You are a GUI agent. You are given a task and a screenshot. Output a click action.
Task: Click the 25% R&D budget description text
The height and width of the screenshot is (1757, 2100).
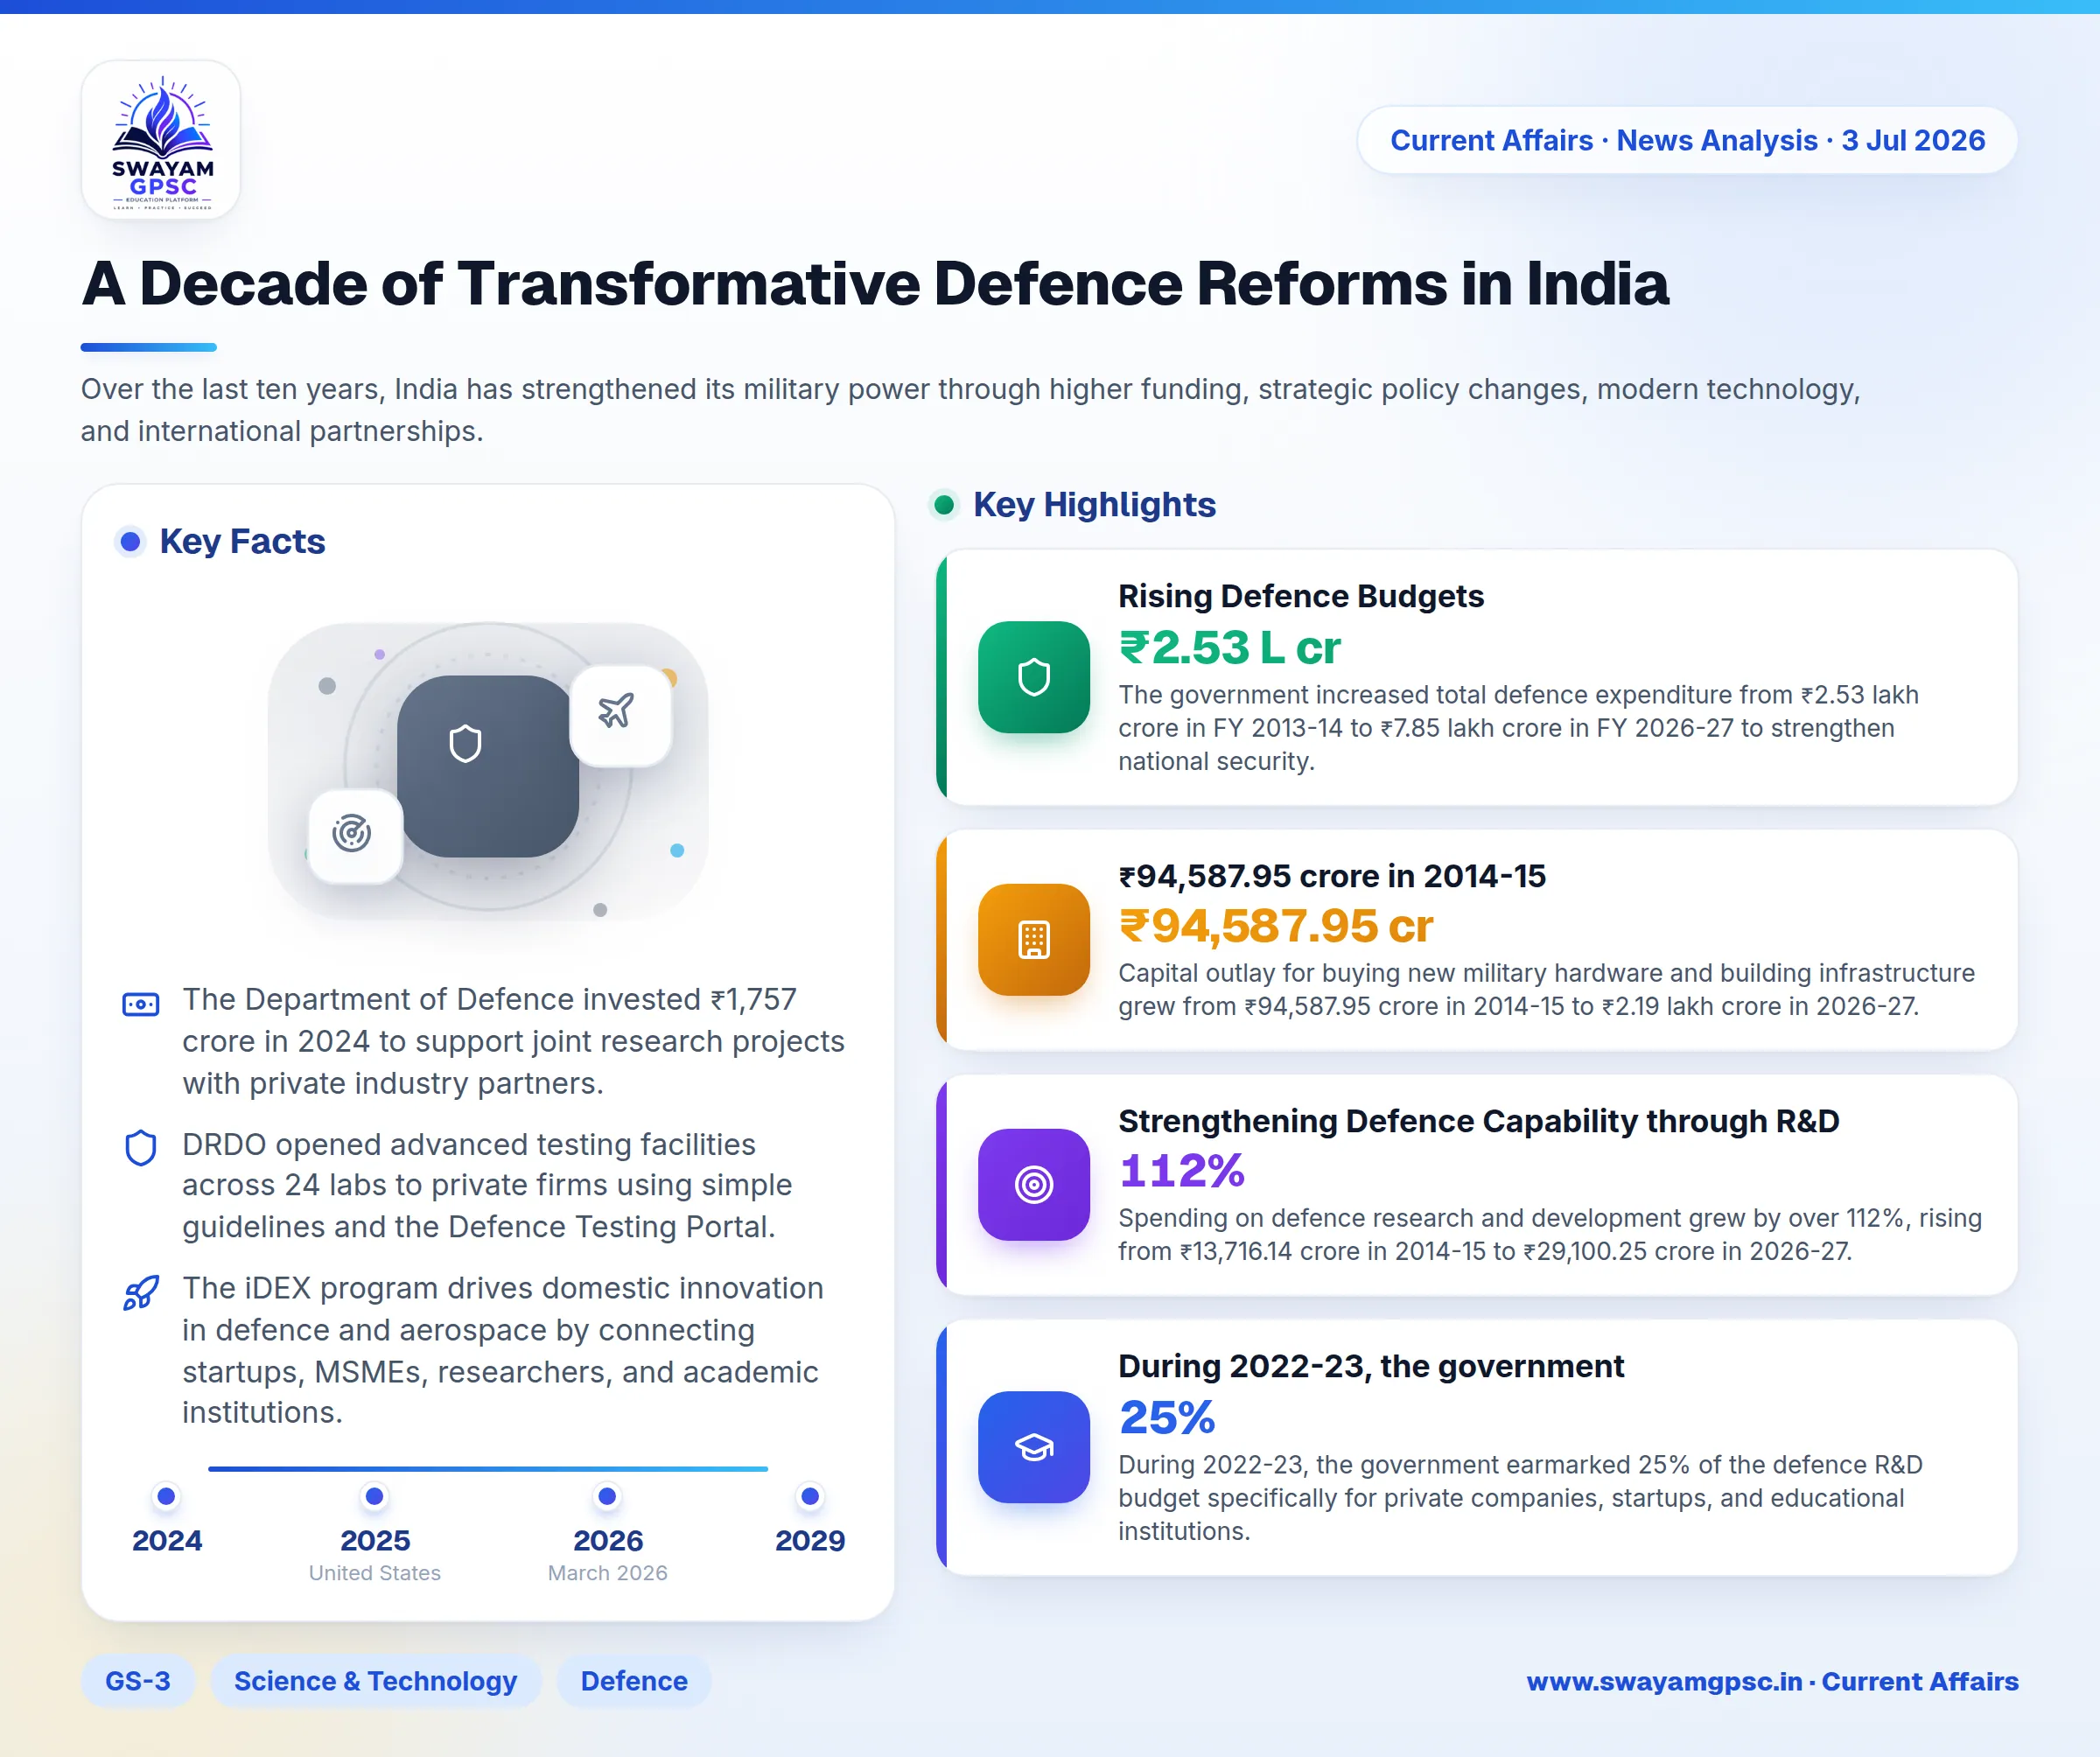[x=1520, y=1497]
